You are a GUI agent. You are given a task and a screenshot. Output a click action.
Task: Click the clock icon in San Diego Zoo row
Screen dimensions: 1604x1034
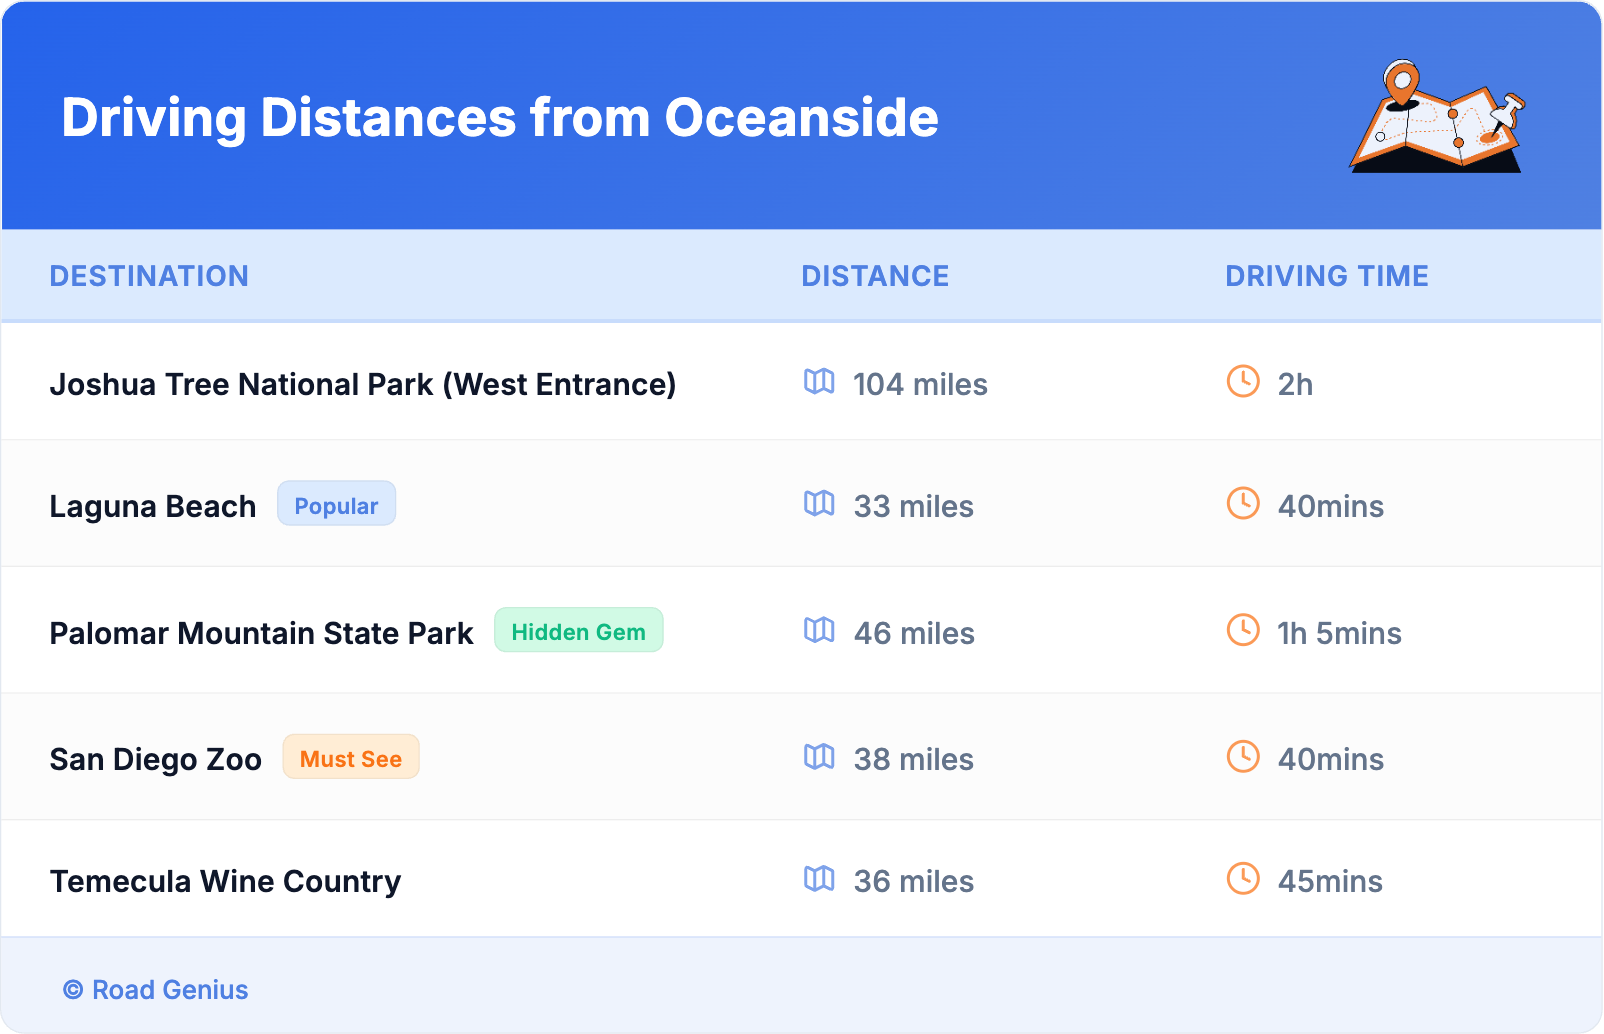(x=1243, y=756)
